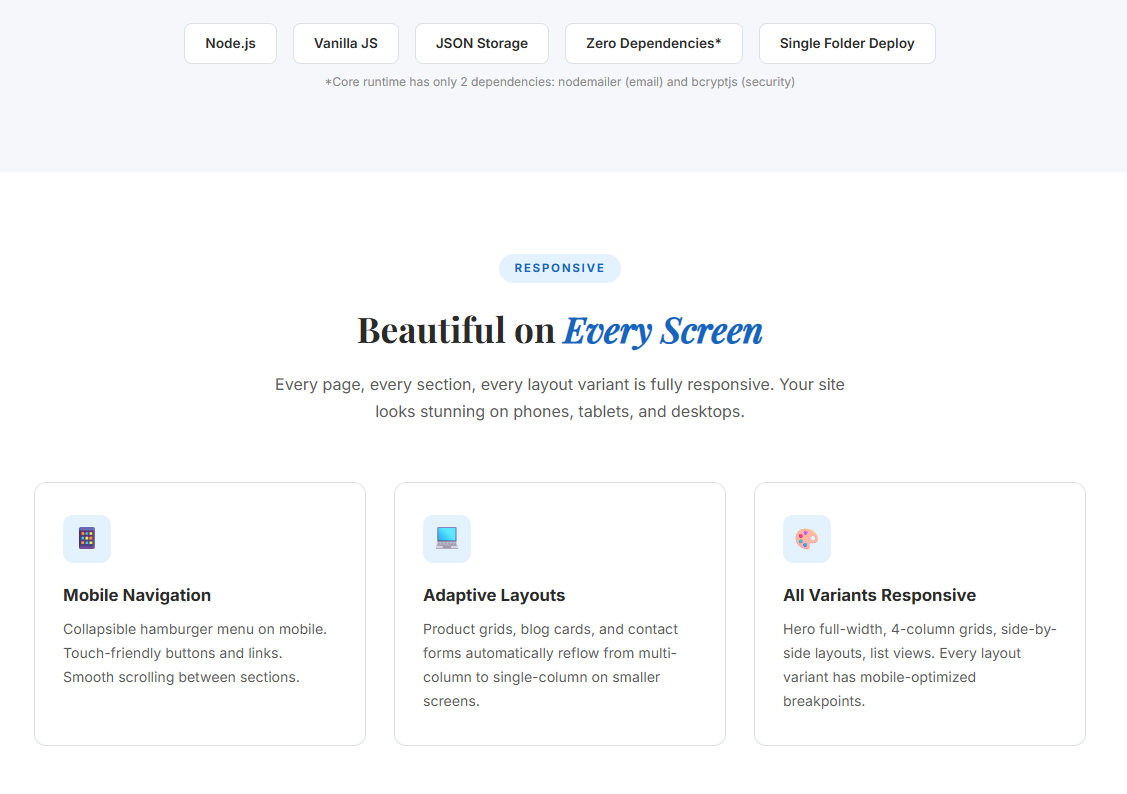Screen dimensions: 1127x794
Task: Click the core runtime dependencies footnote text
Action: 560,82
